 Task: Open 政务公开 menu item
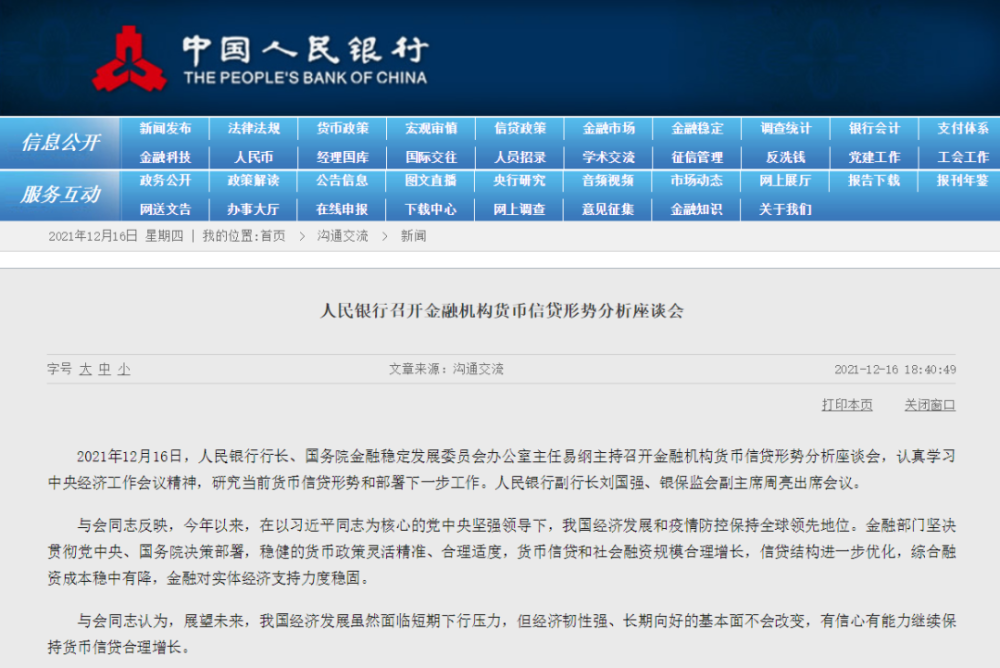[x=165, y=181]
